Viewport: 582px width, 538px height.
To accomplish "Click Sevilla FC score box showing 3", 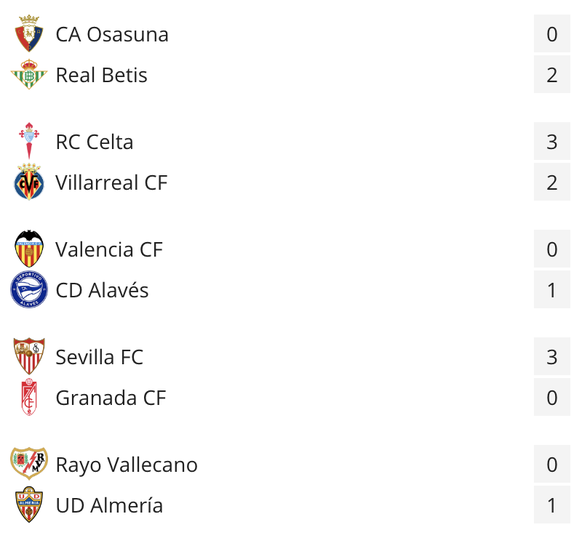I will coord(552,356).
